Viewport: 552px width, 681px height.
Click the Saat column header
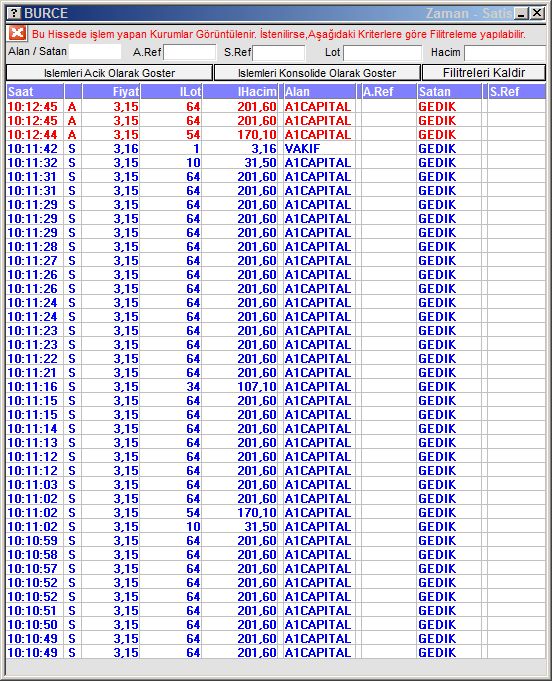pos(35,92)
